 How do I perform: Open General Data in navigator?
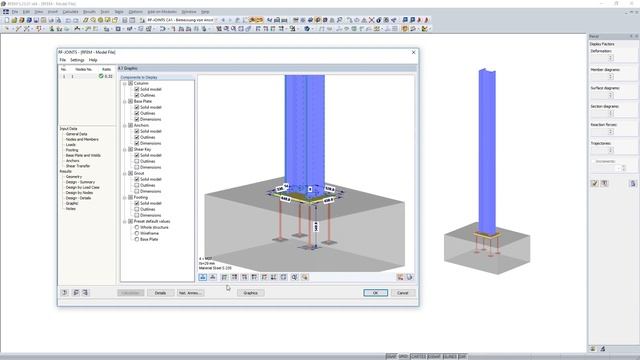76,134
